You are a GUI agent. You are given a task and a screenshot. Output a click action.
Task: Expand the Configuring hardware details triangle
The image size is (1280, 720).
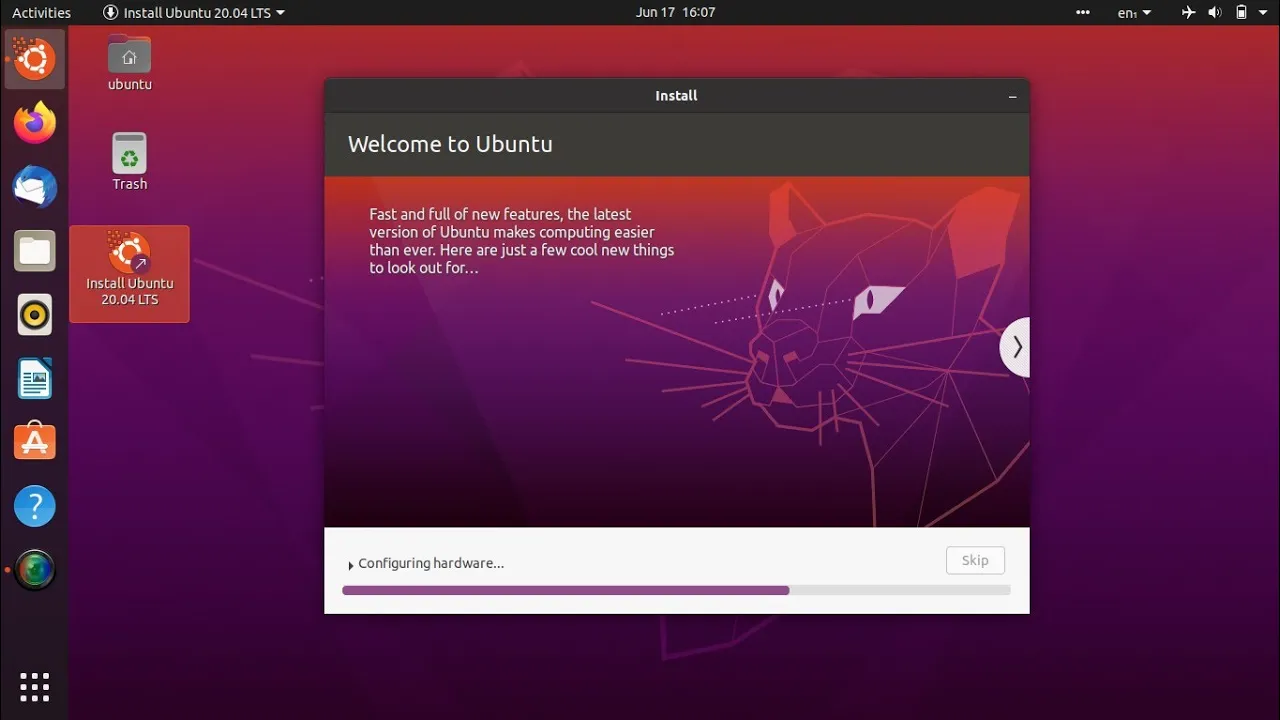tap(351, 565)
